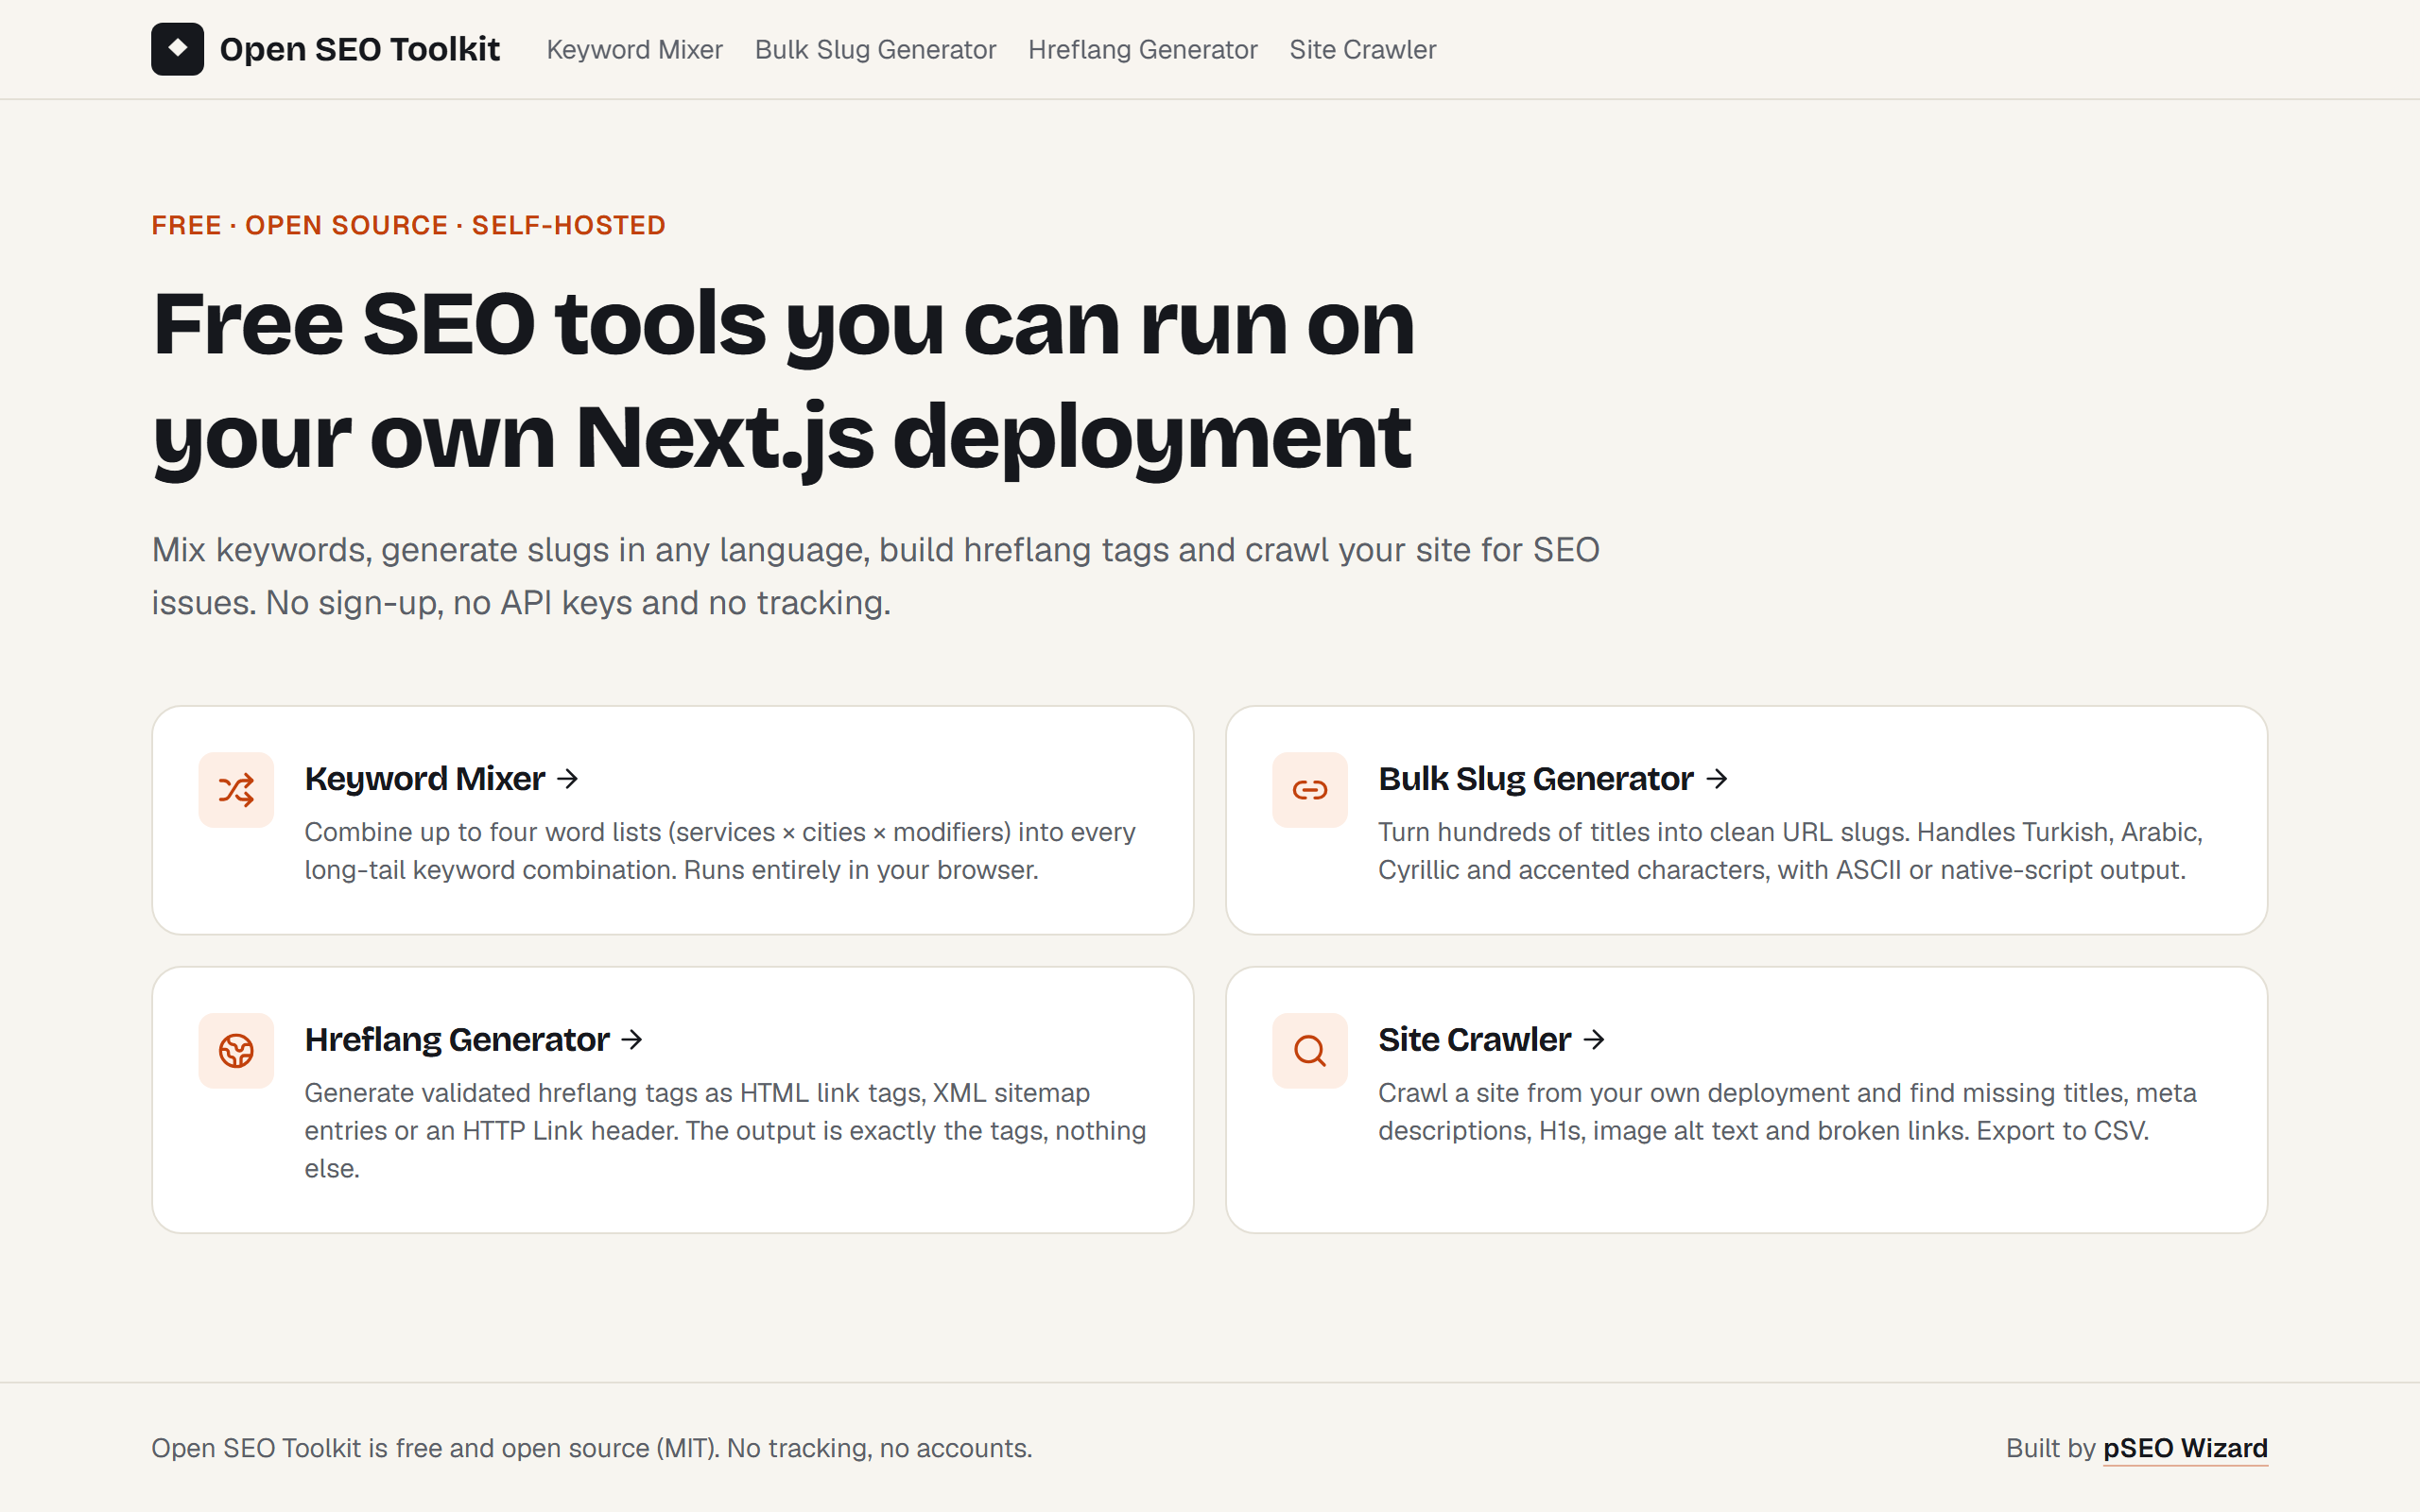The height and width of the screenshot is (1512, 2420).
Task: Click the arrow next to Bulk Slug Generator heading
Action: (1717, 779)
